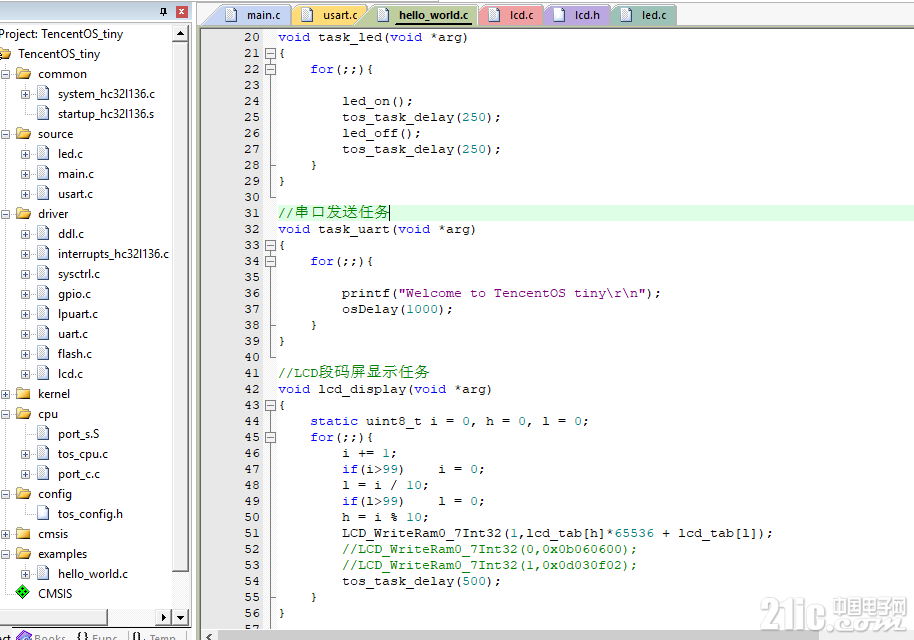Collapse the config folder group
The image size is (914, 640).
click(6, 494)
